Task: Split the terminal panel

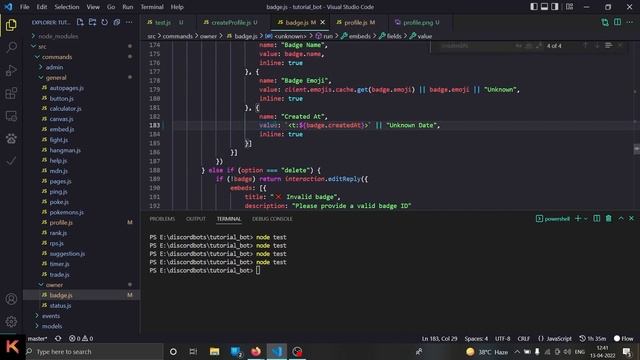Action: click(597, 219)
